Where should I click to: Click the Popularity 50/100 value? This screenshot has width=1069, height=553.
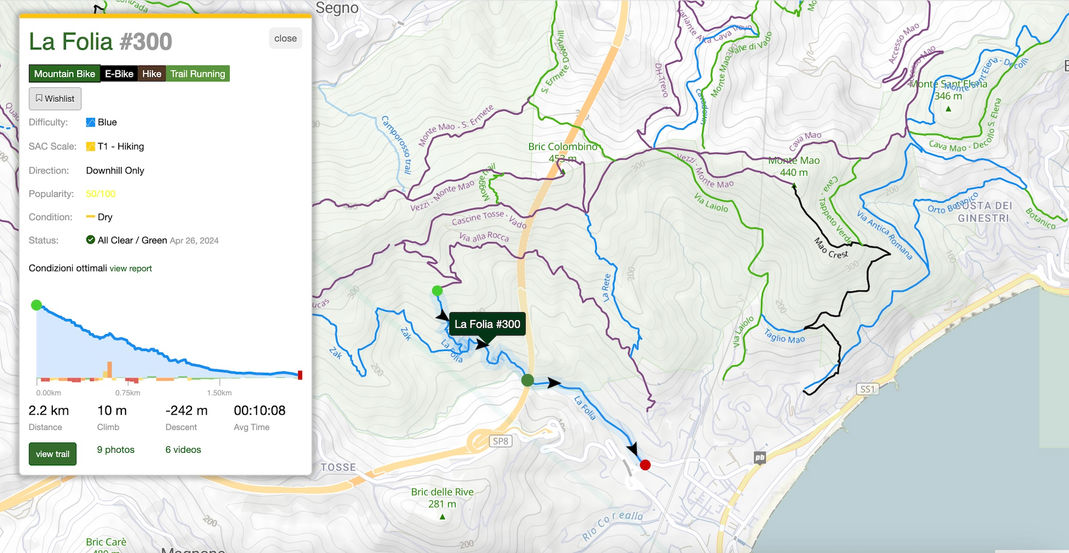click(101, 194)
